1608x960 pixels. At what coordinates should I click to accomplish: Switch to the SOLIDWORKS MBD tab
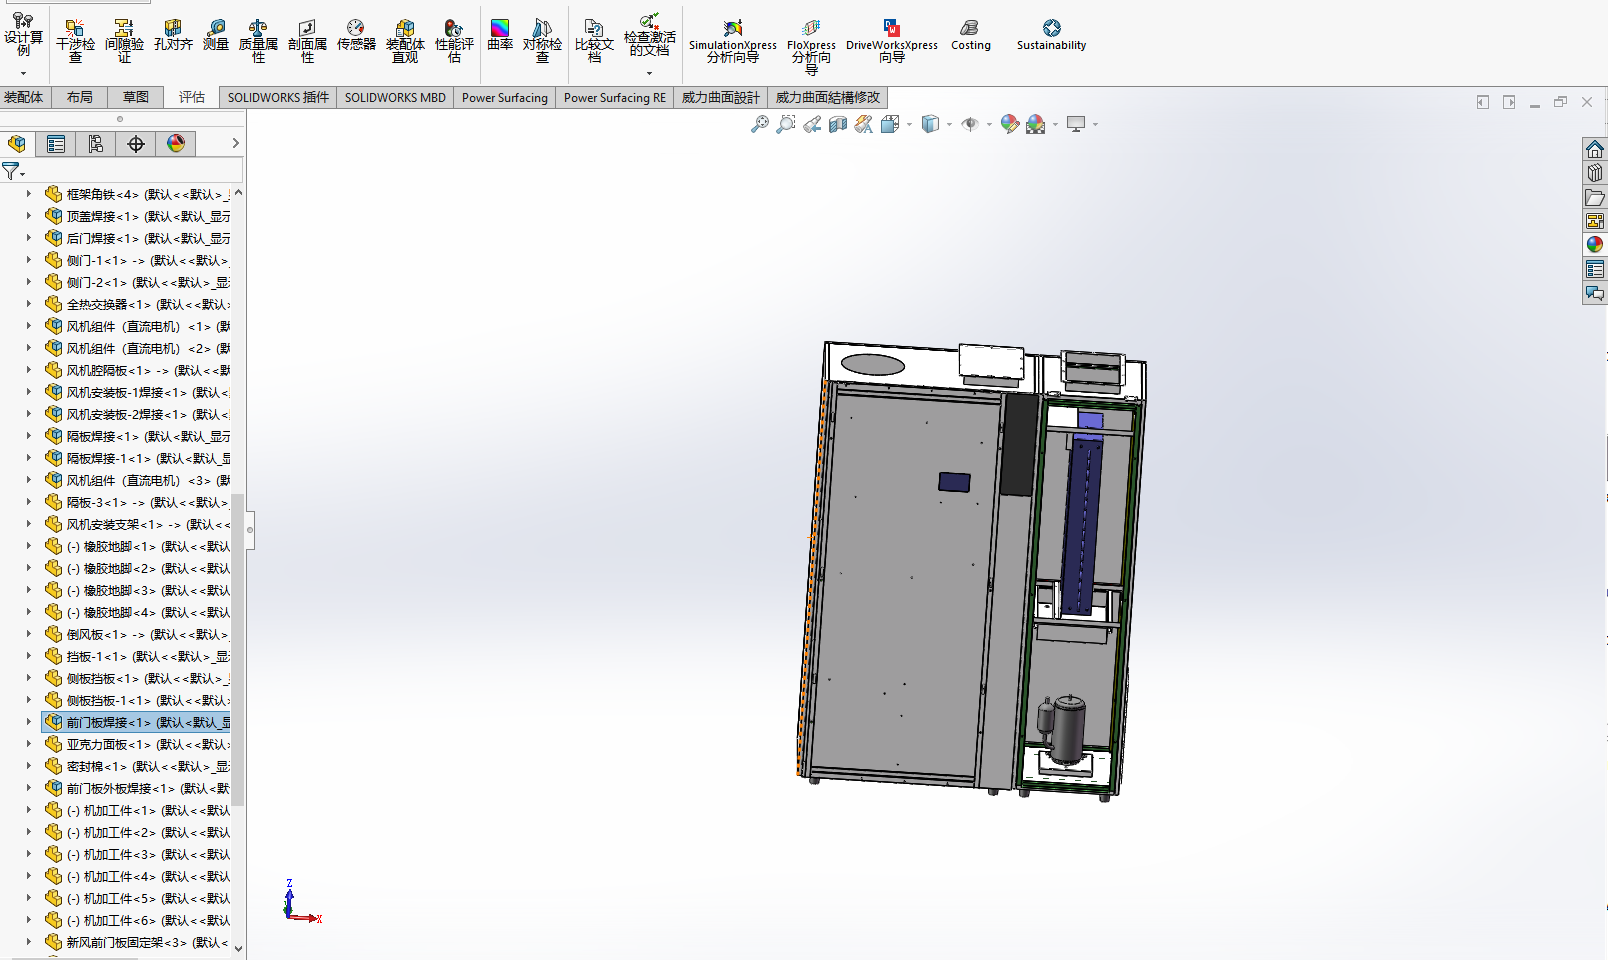coord(394,97)
